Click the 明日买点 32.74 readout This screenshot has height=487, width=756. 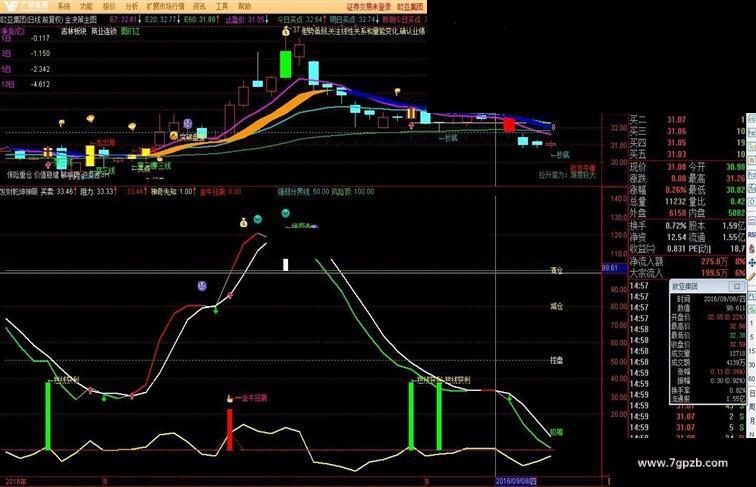(x=353, y=20)
